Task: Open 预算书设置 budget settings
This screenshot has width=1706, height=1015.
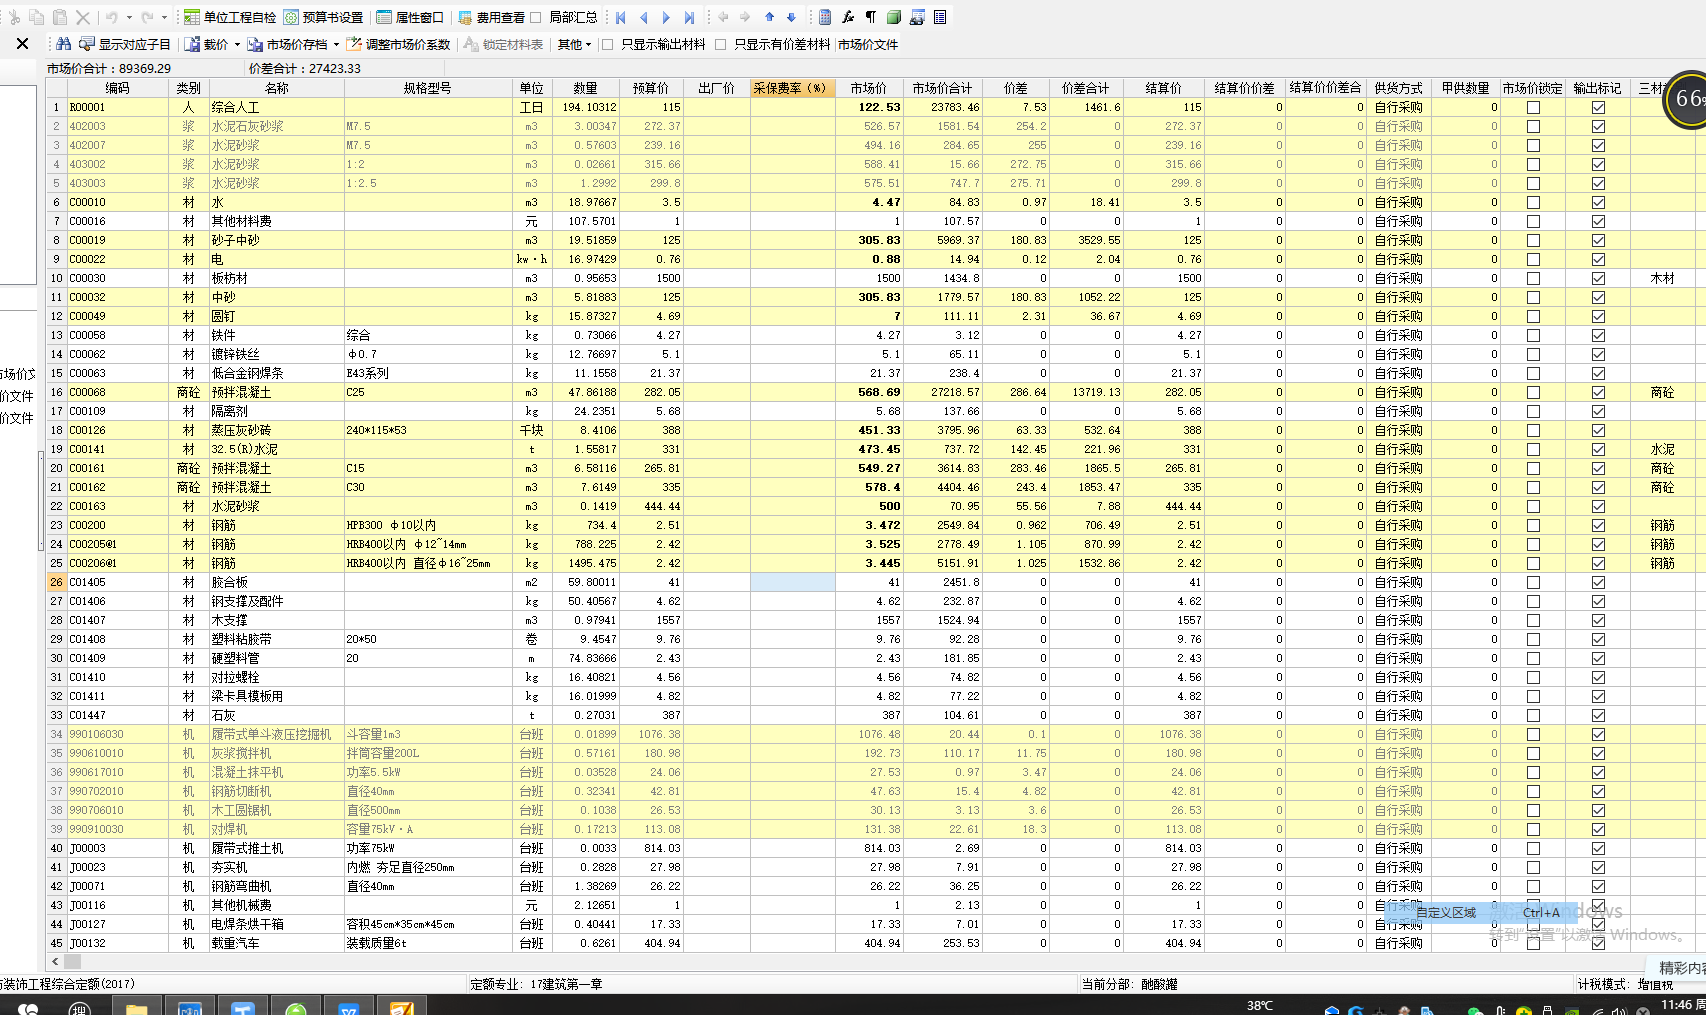Action: coord(323,17)
